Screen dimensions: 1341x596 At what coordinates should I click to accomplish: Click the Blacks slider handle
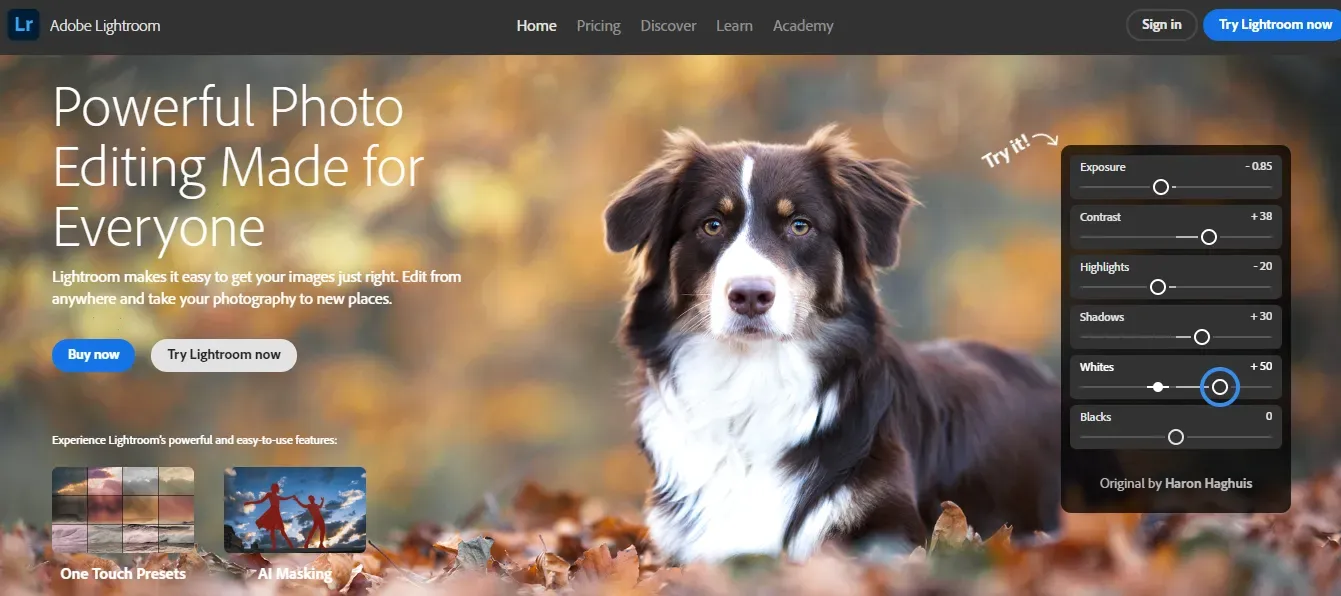[x=1175, y=437]
